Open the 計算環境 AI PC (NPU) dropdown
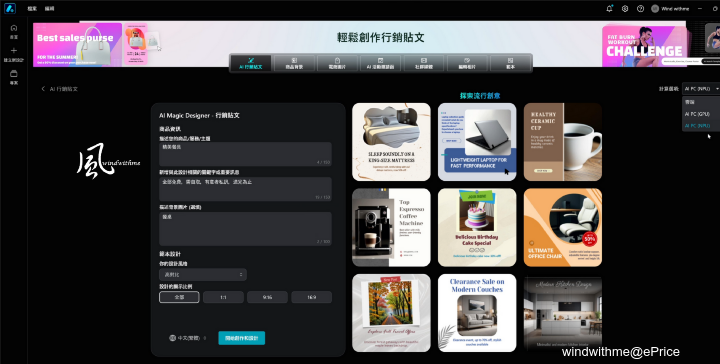The image size is (720, 364). tap(701, 89)
